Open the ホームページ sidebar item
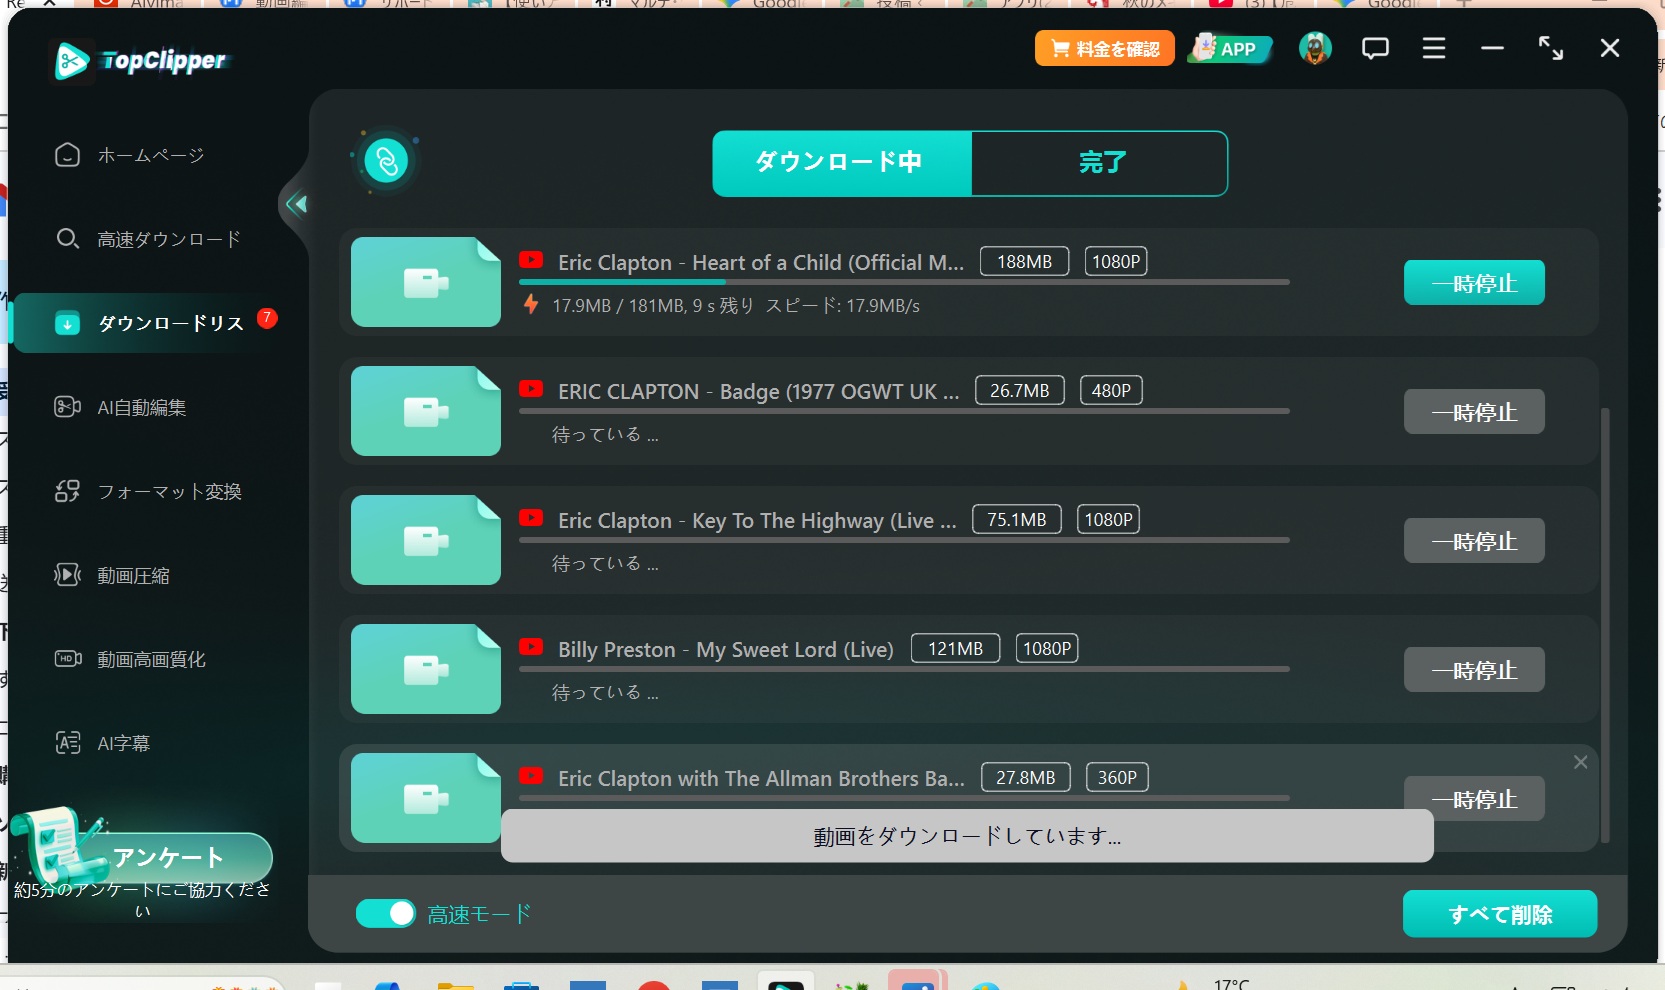1665x990 pixels. click(x=150, y=155)
